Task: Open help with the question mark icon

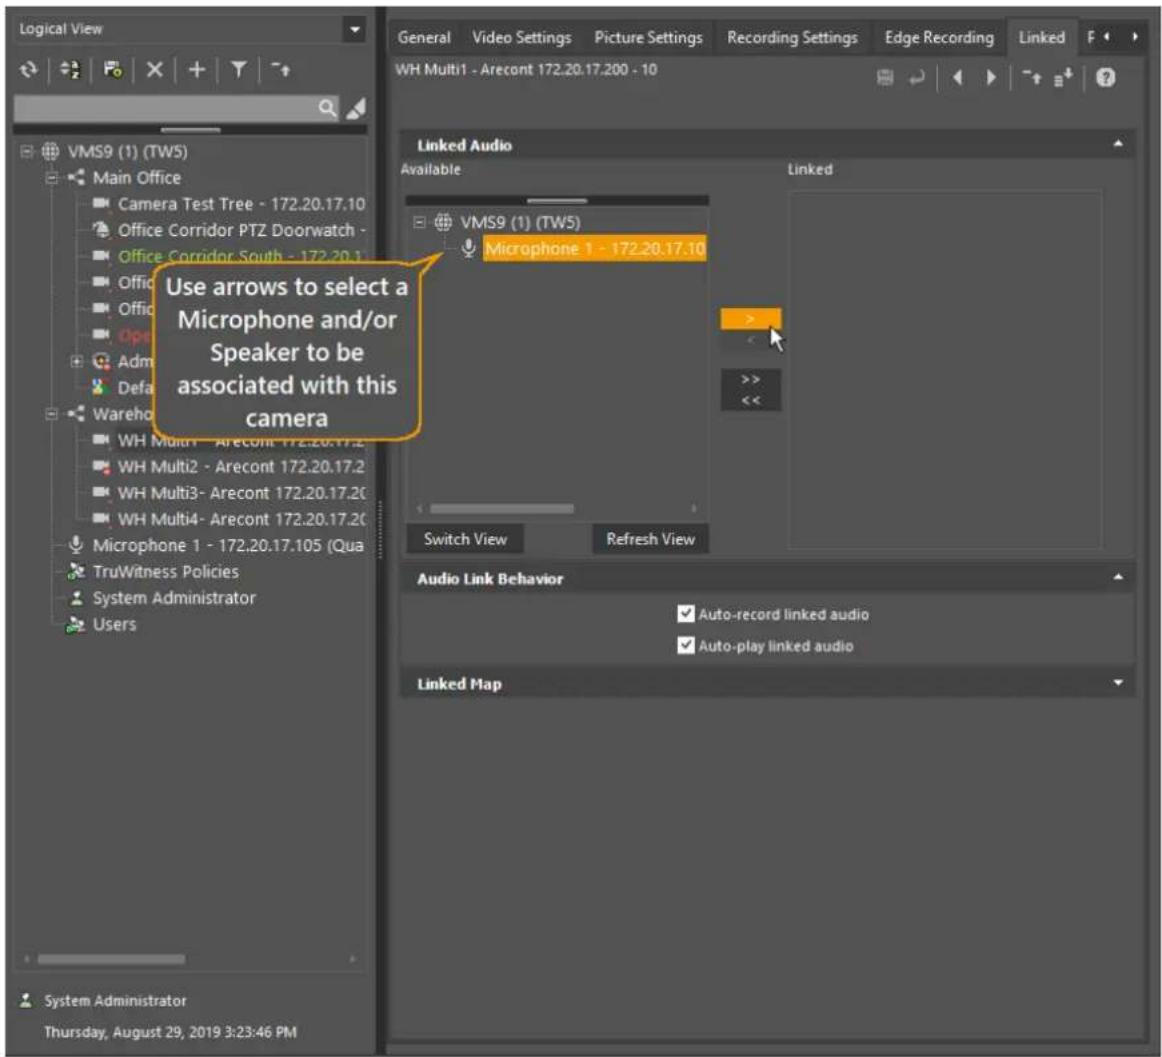Action: click(1105, 77)
